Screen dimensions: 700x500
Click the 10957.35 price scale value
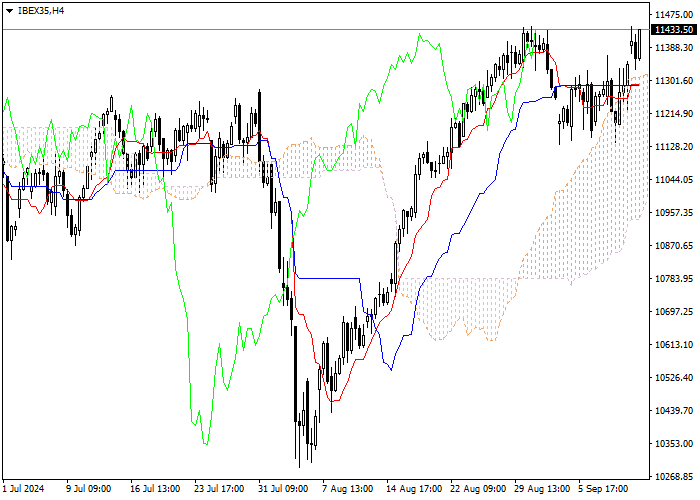click(674, 212)
